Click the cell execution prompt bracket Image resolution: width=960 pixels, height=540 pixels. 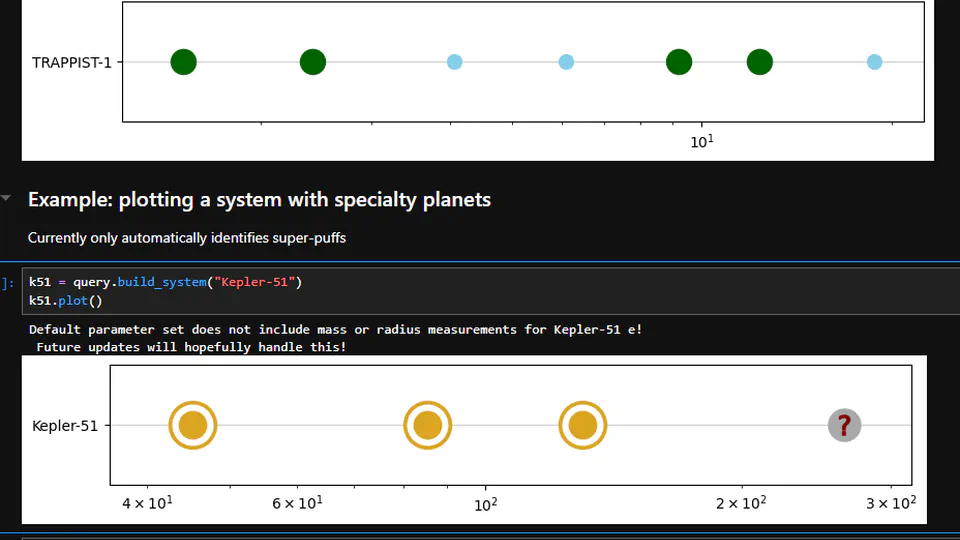8,283
